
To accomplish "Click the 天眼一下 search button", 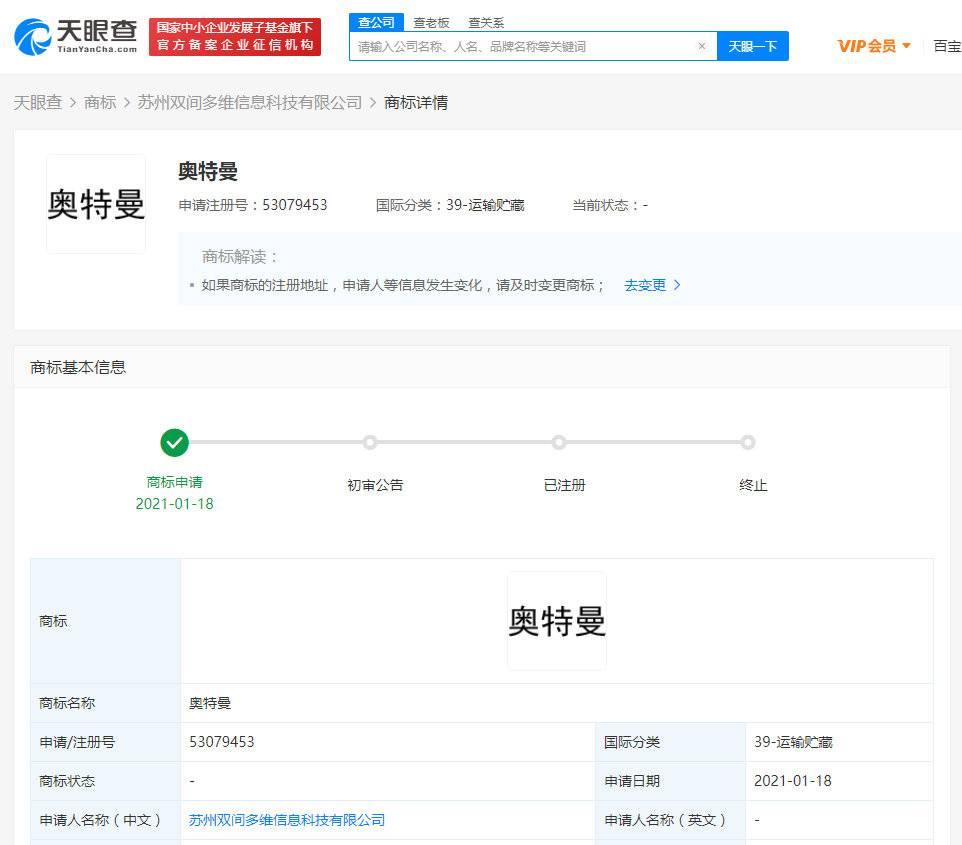I will [x=753, y=46].
